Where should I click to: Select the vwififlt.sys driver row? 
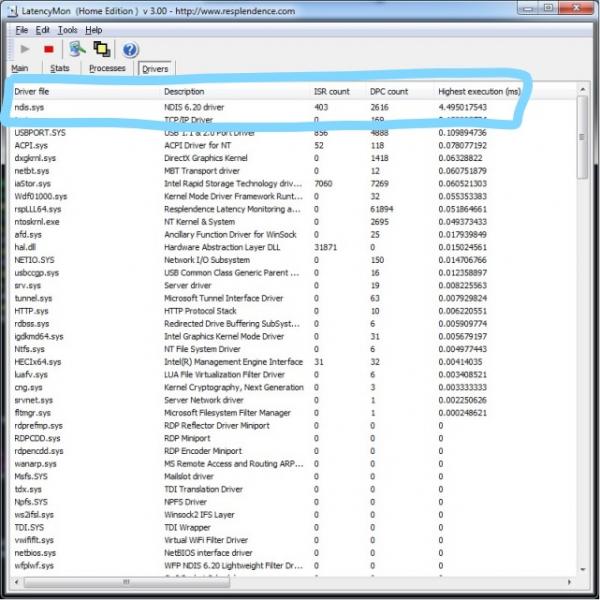tap(293, 540)
